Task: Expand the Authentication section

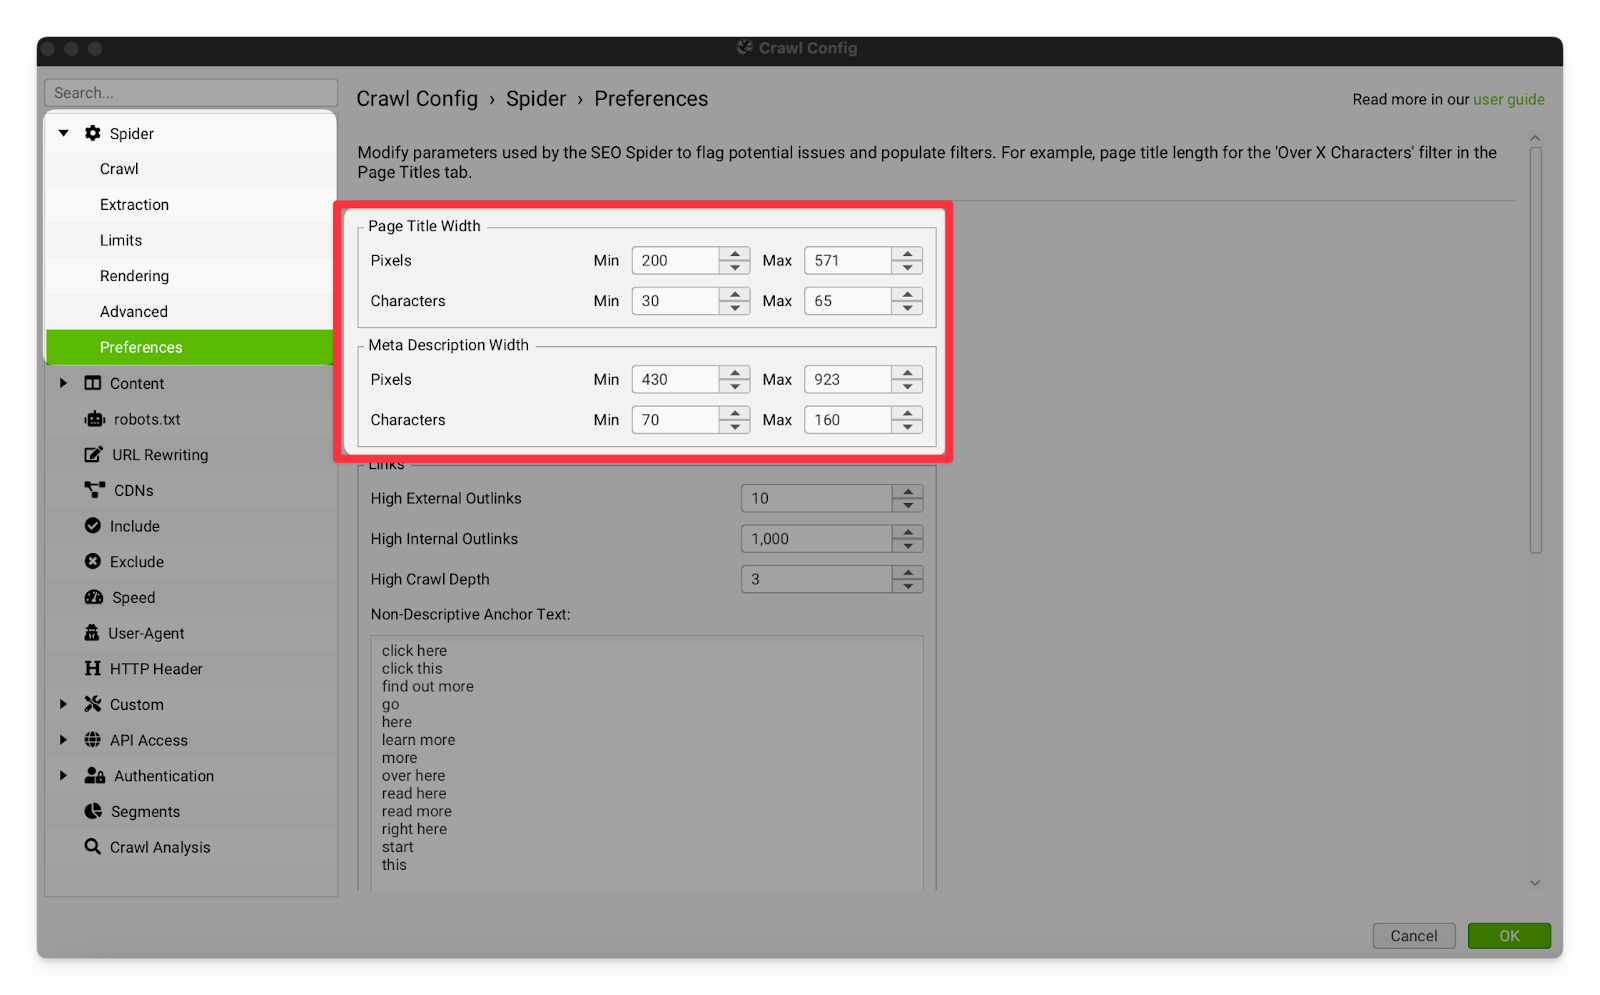Action: [x=64, y=776]
